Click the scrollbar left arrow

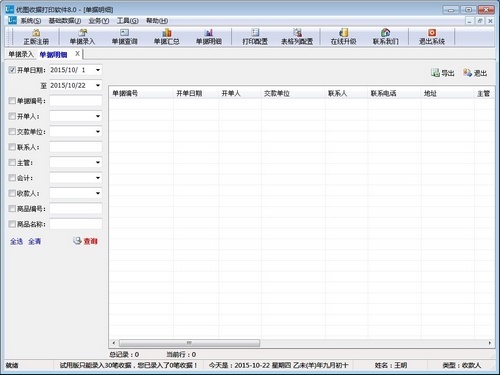click(x=114, y=343)
